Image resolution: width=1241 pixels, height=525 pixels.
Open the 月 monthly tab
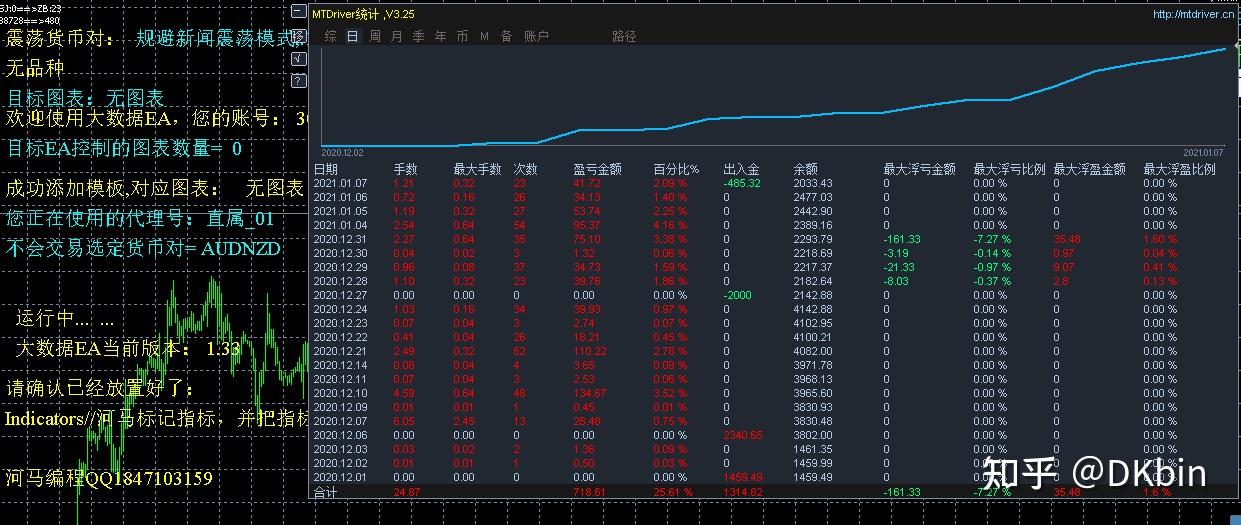pos(397,36)
